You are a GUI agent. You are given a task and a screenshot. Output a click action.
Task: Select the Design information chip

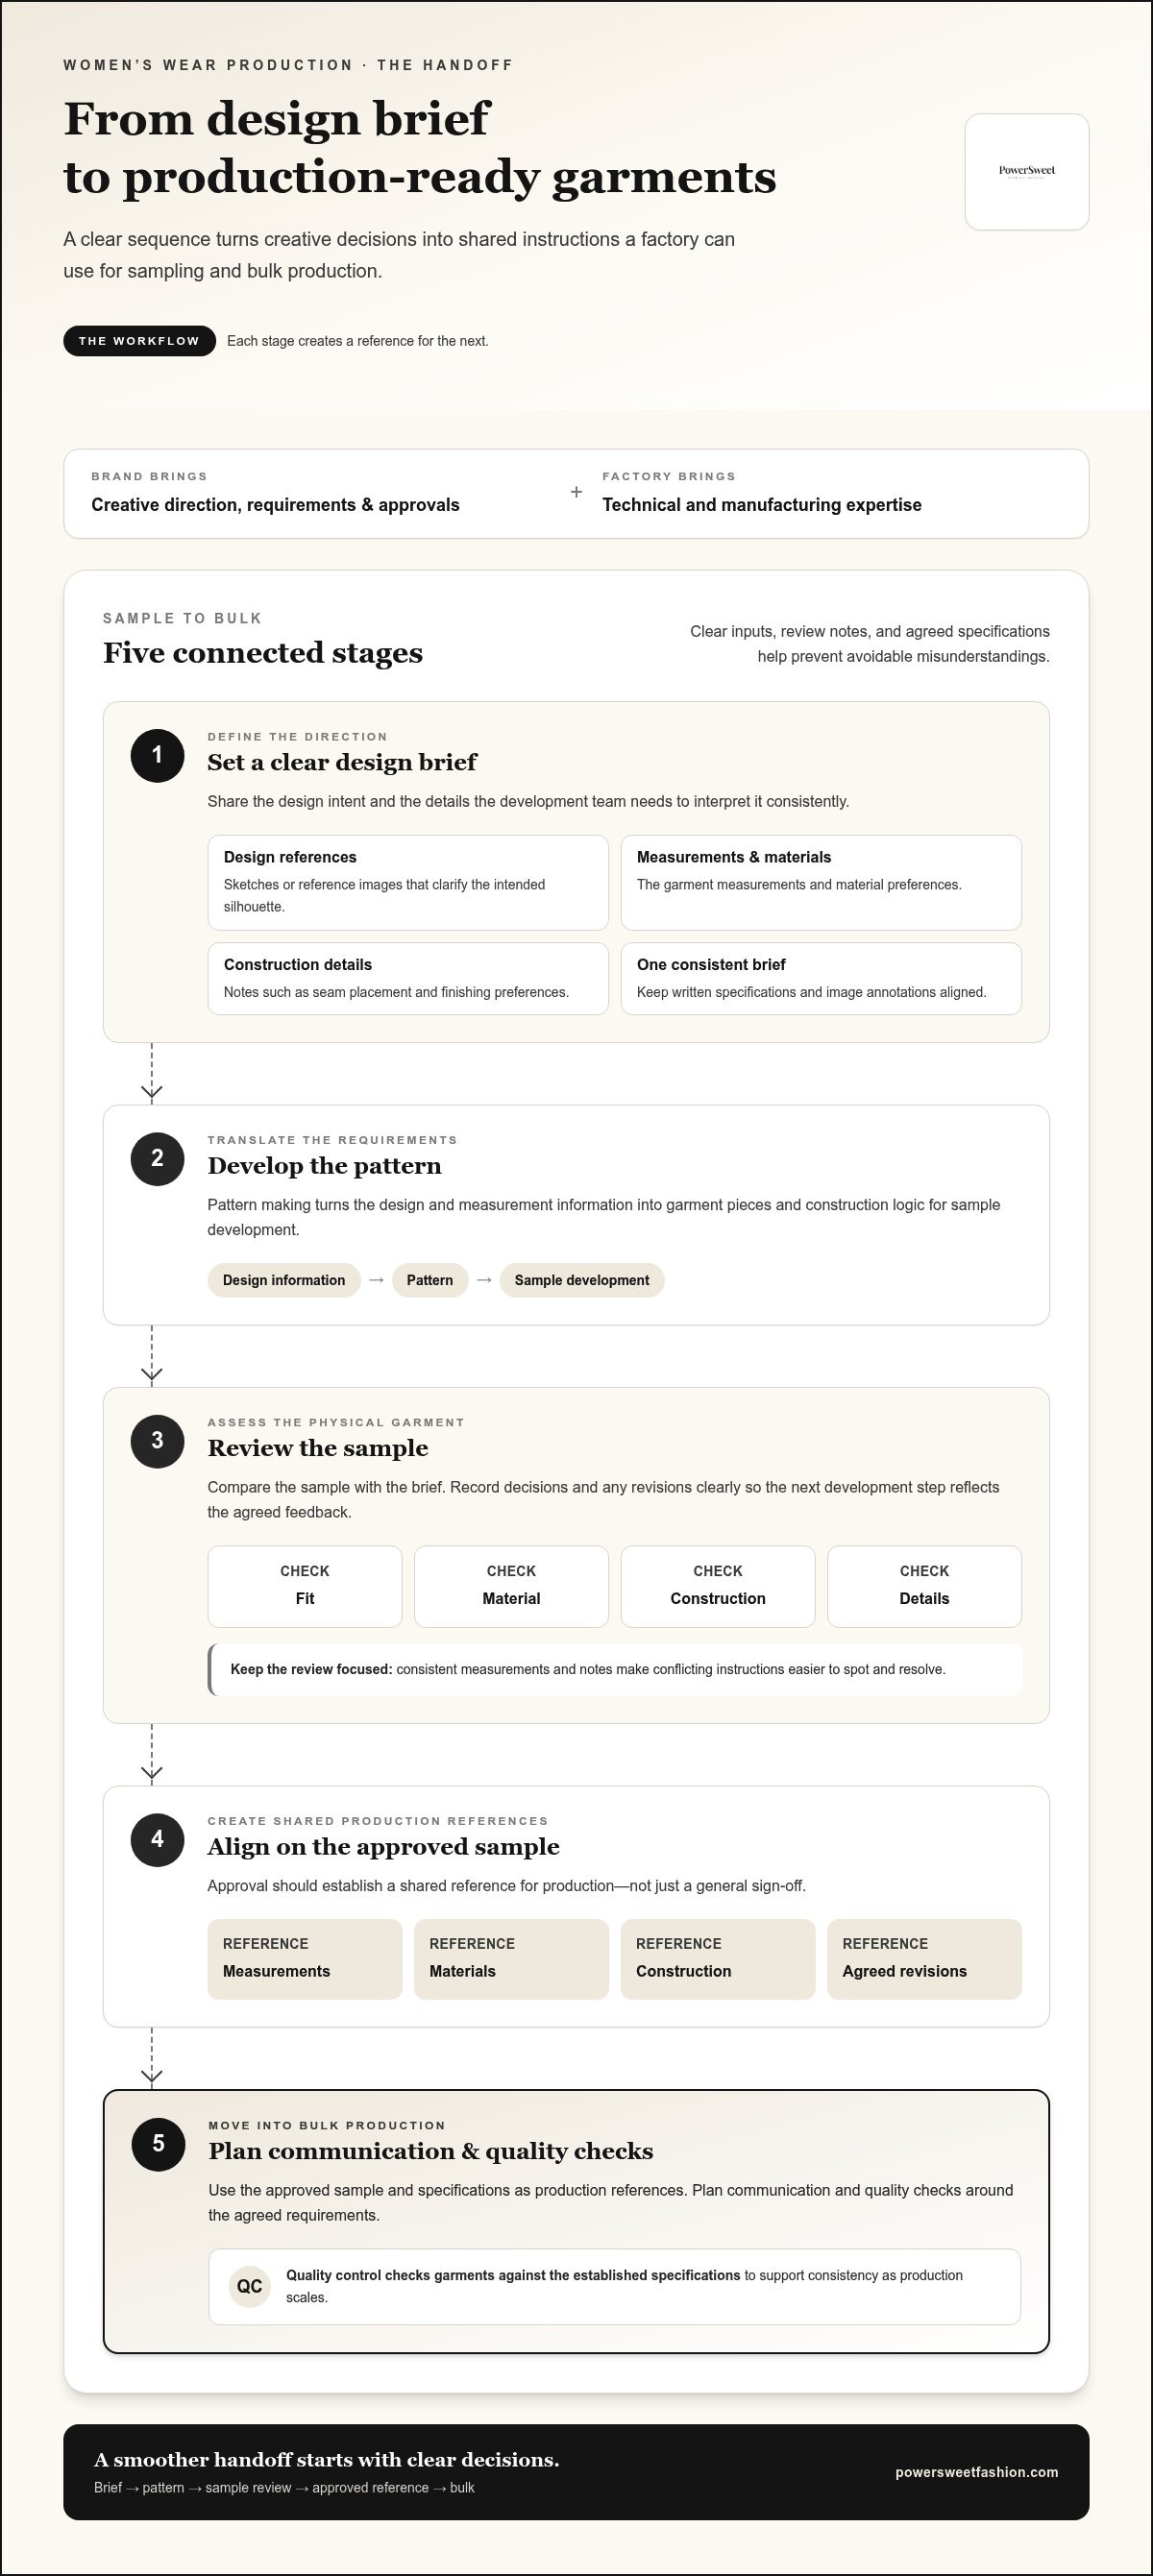pos(284,1280)
